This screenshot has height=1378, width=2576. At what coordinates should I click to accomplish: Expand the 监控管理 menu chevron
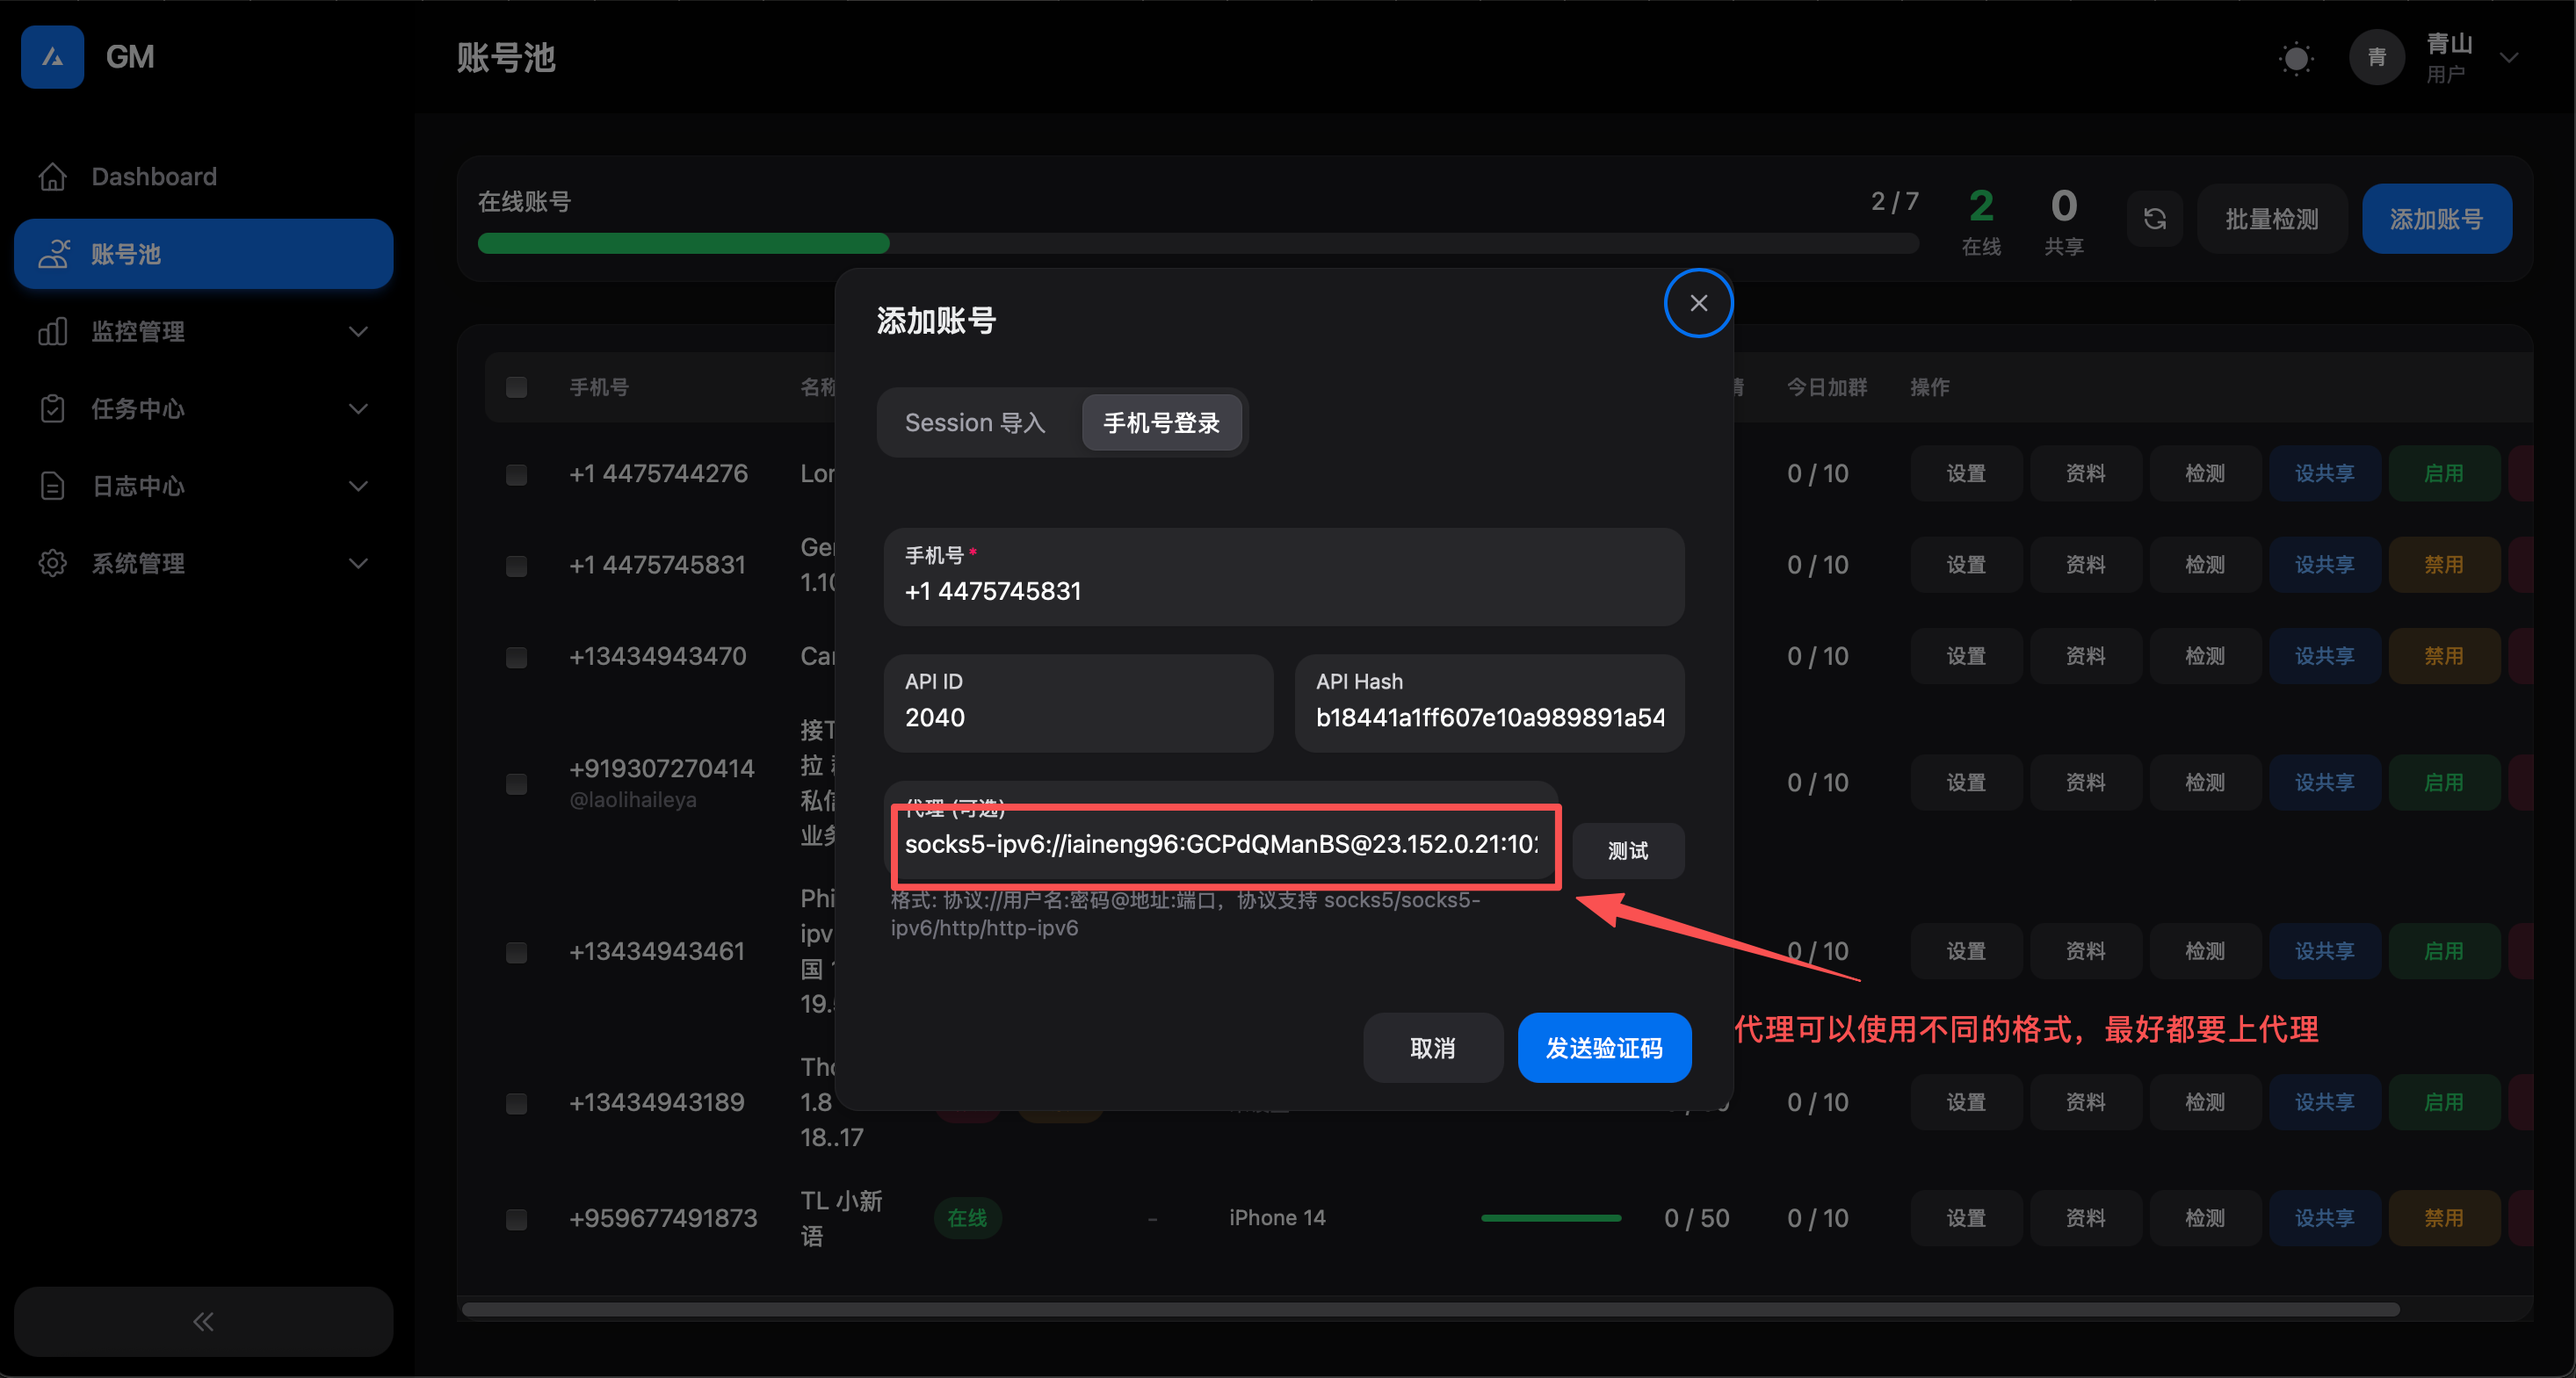point(358,331)
